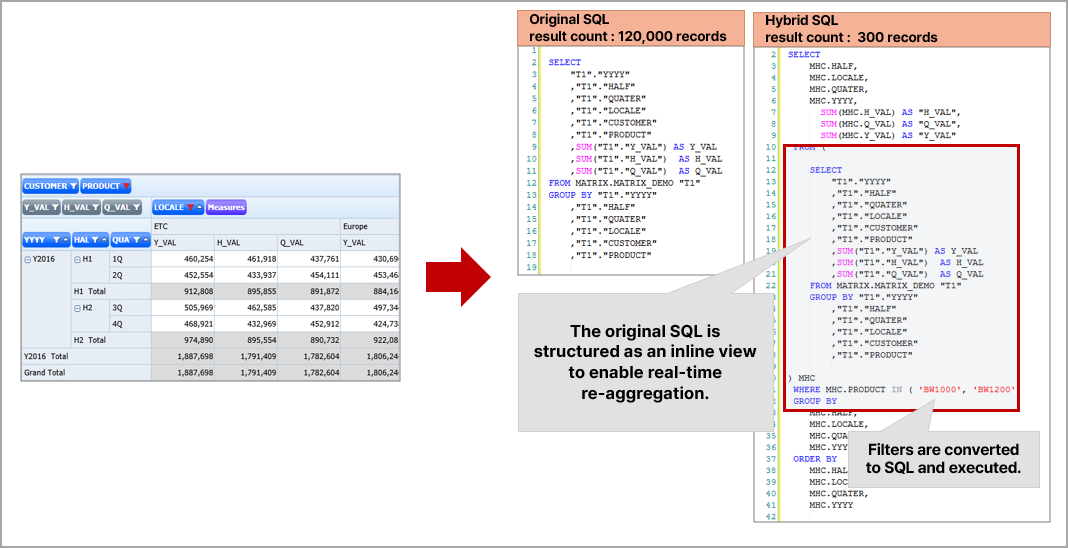Select the ETC column header

(x=246, y=225)
